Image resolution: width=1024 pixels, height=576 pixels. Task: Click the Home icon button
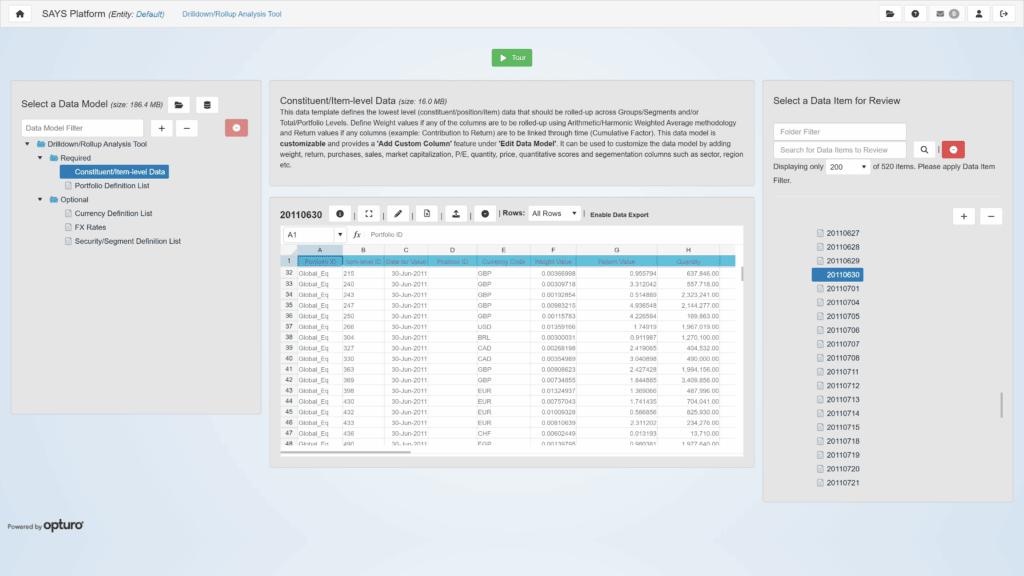(x=20, y=14)
